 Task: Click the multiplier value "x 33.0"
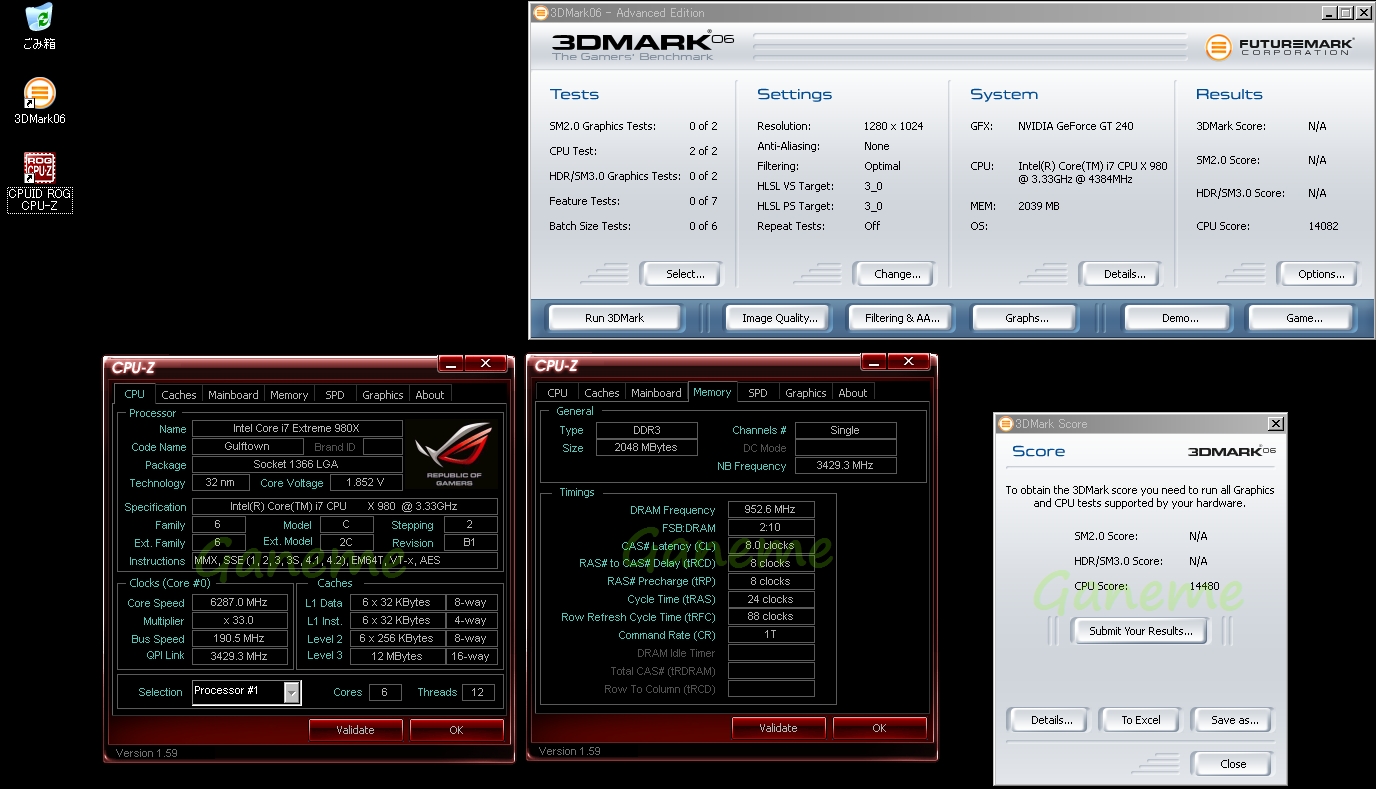[x=239, y=621]
